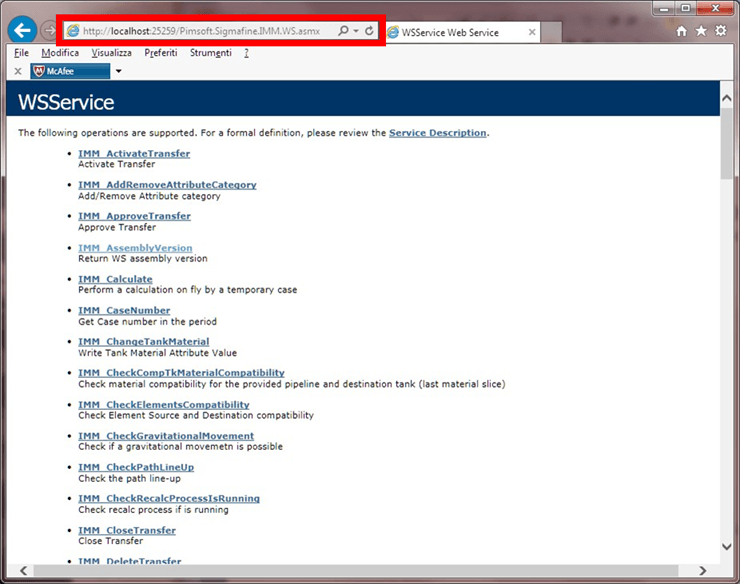
Task: Open the address bar autocomplete dropdown arrow
Action: pos(356,31)
